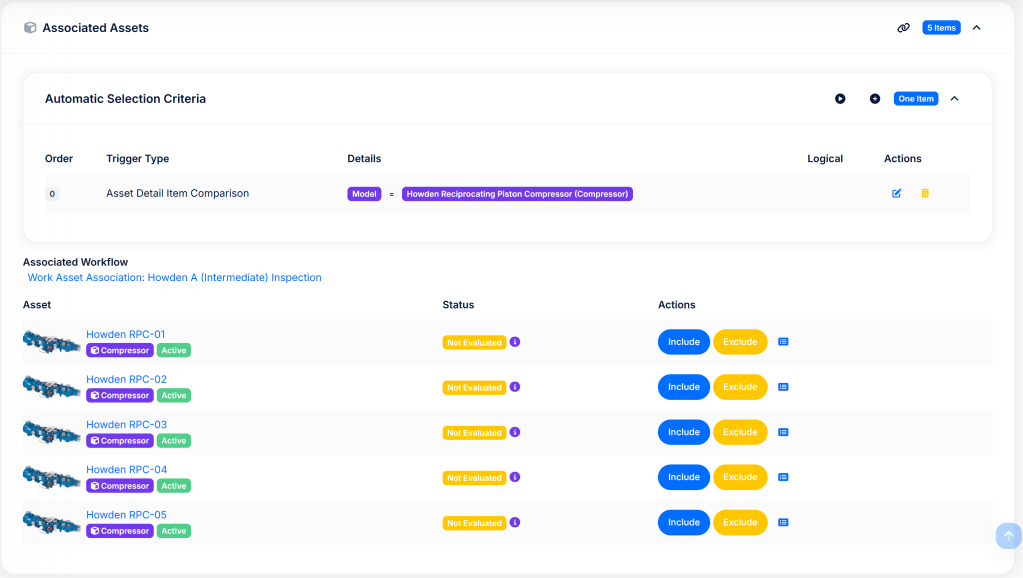The image size is (1023, 578).
Task: Collapse the Associated Assets section
Action: click(977, 28)
